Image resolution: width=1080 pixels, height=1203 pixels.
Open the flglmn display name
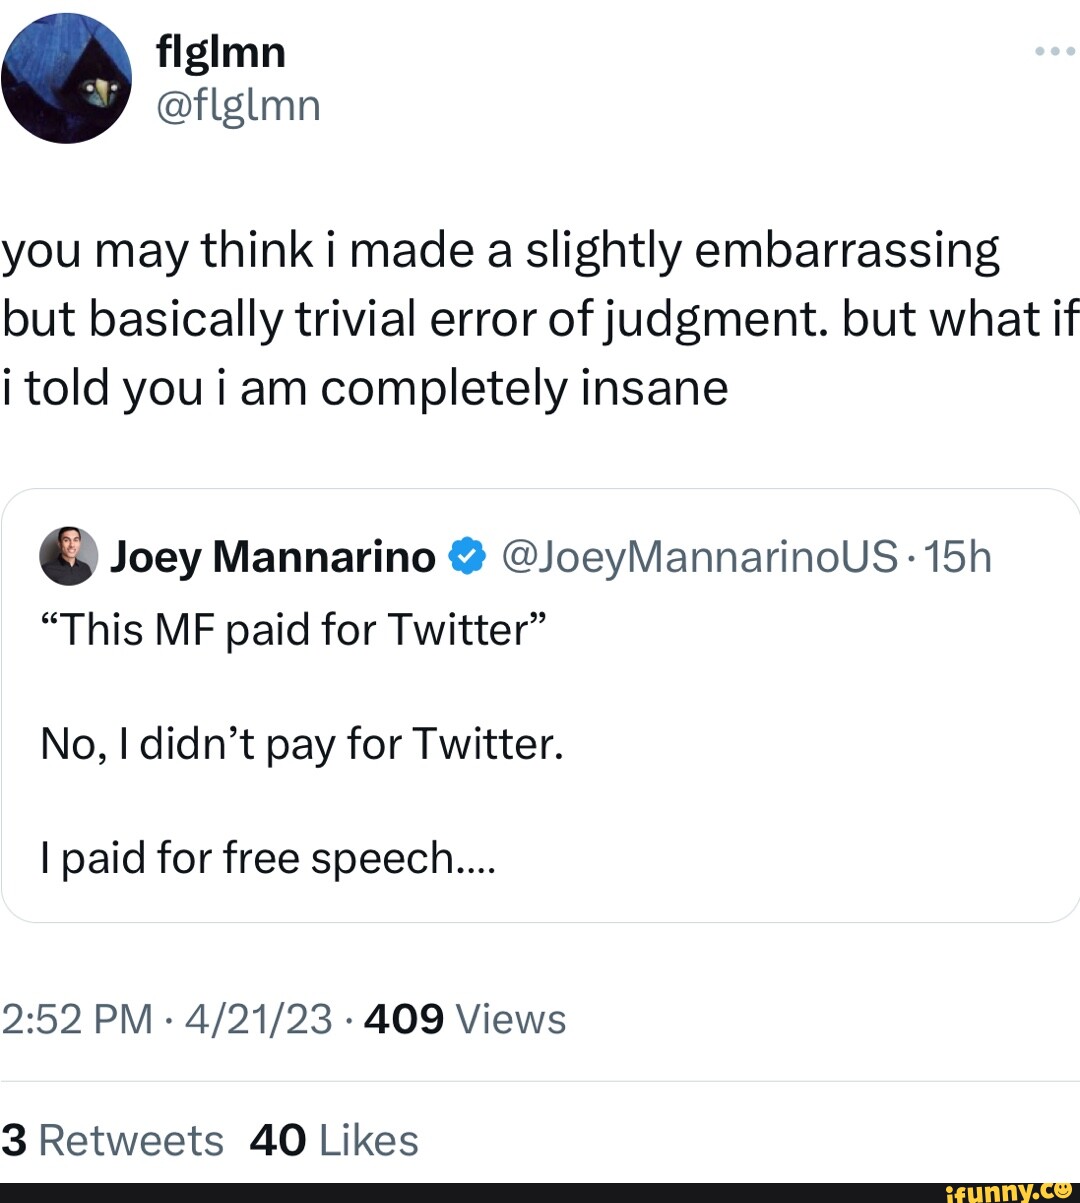(x=221, y=52)
